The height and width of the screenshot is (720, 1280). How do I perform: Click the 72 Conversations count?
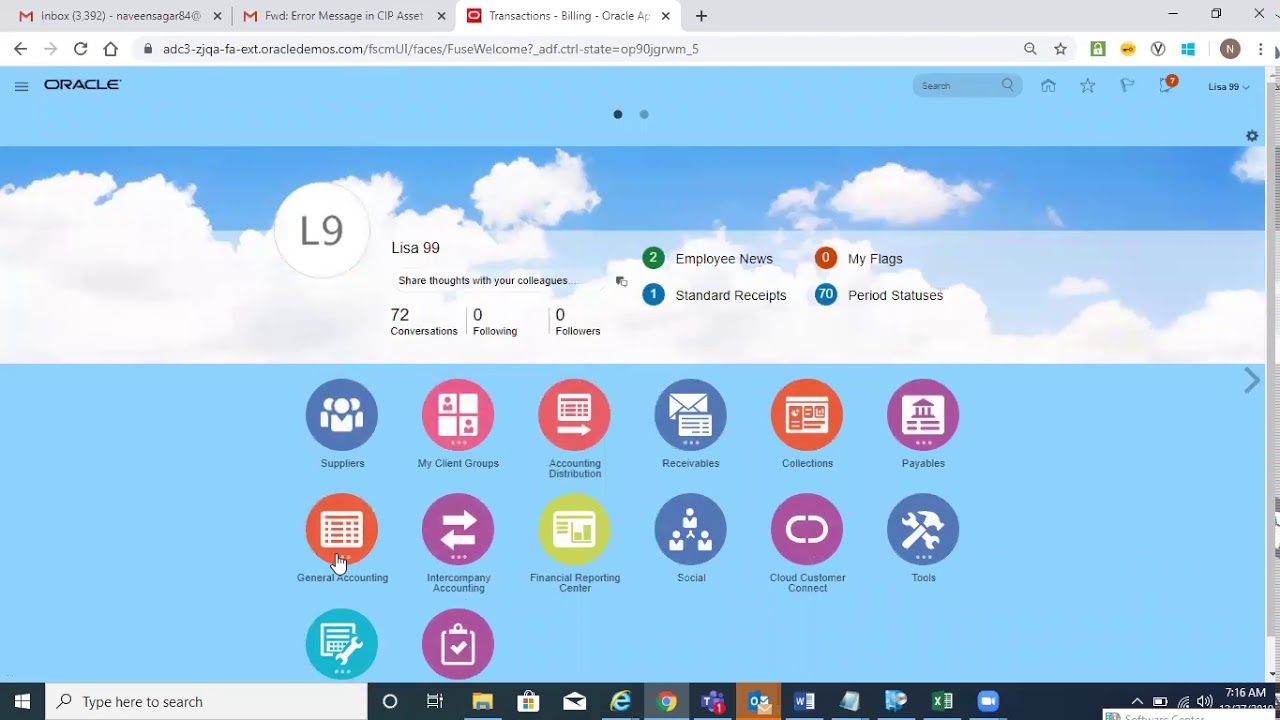coord(423,322)
